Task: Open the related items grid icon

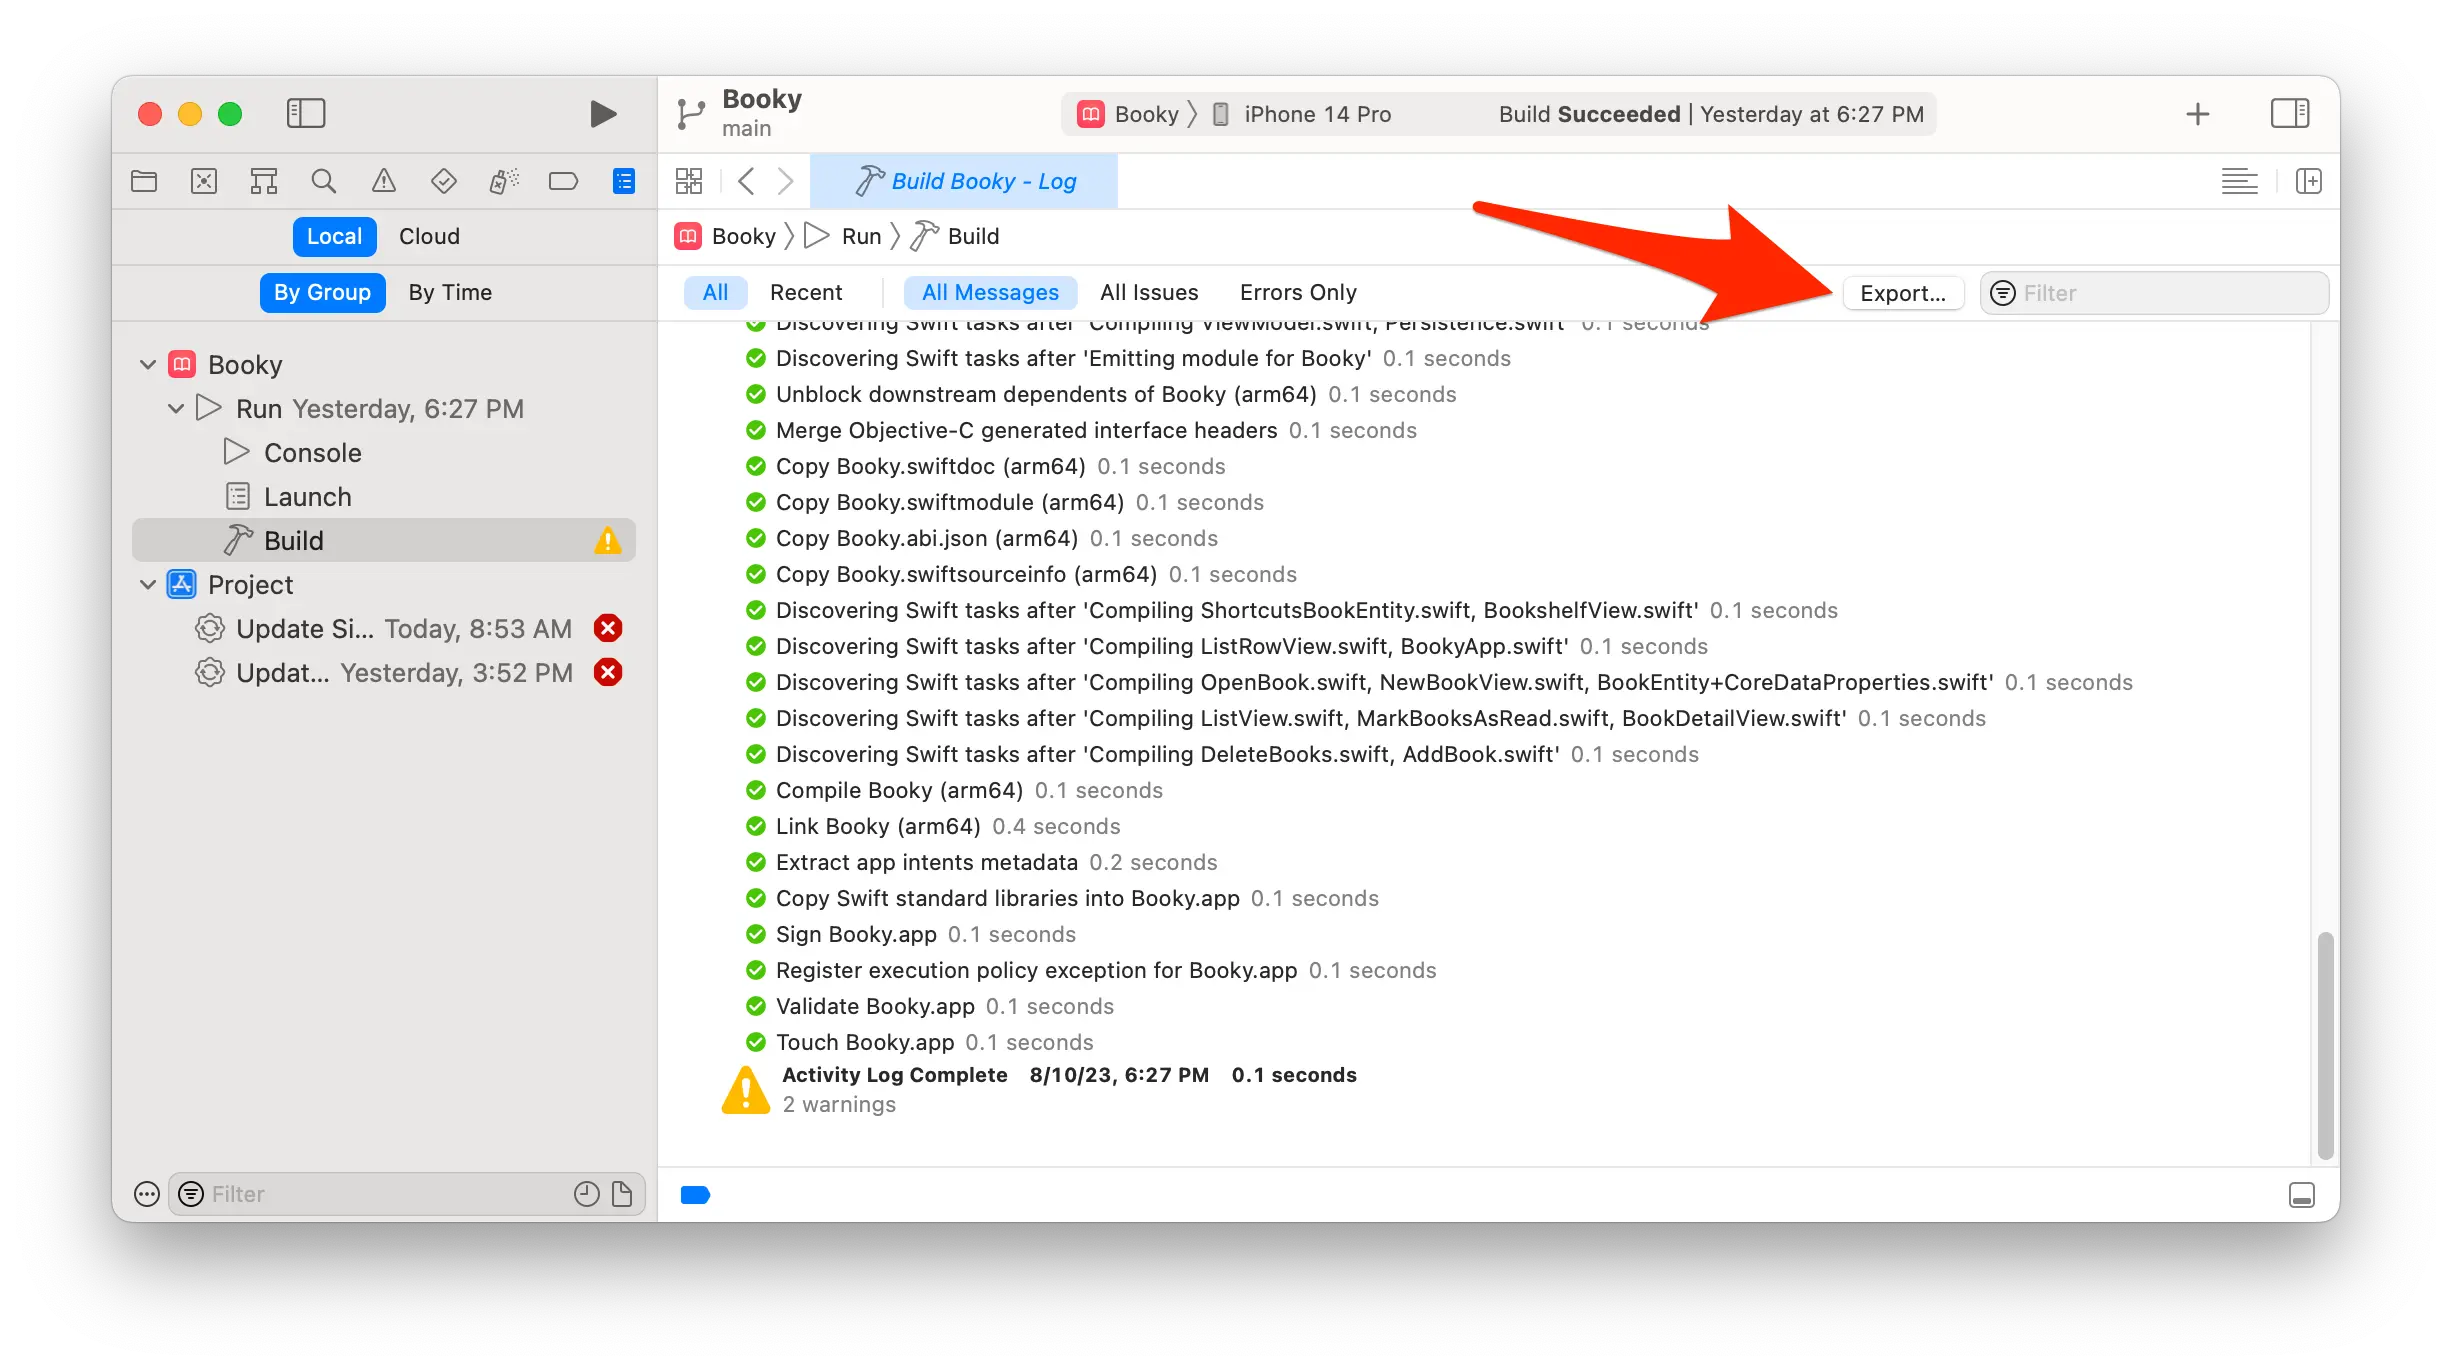Action: [689, 181]
